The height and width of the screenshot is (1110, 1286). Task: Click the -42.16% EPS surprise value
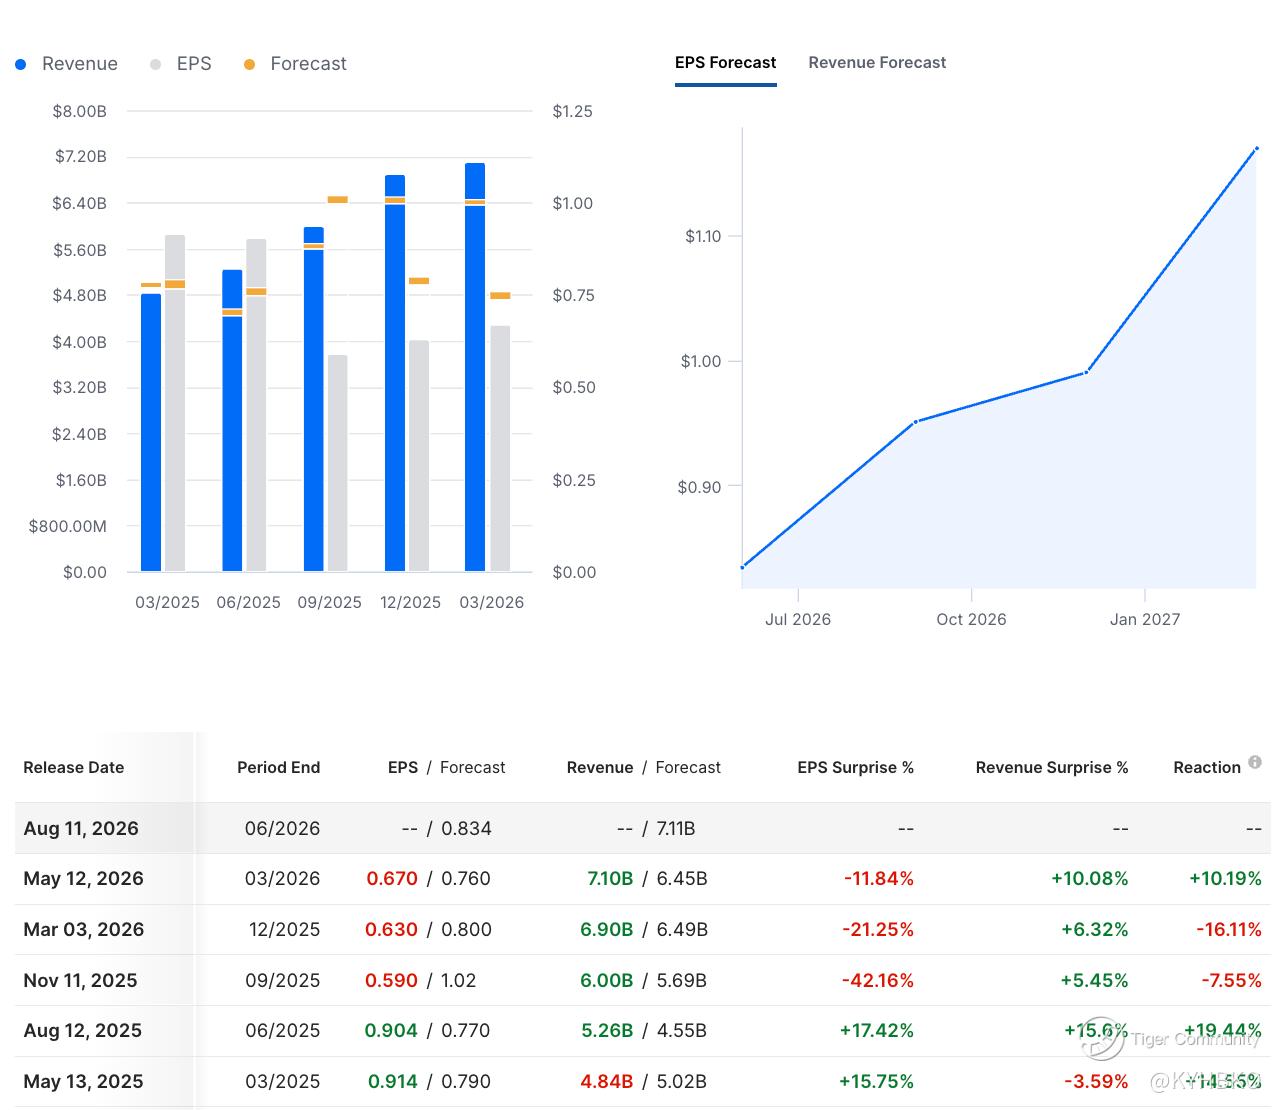(x=878, y=980)
